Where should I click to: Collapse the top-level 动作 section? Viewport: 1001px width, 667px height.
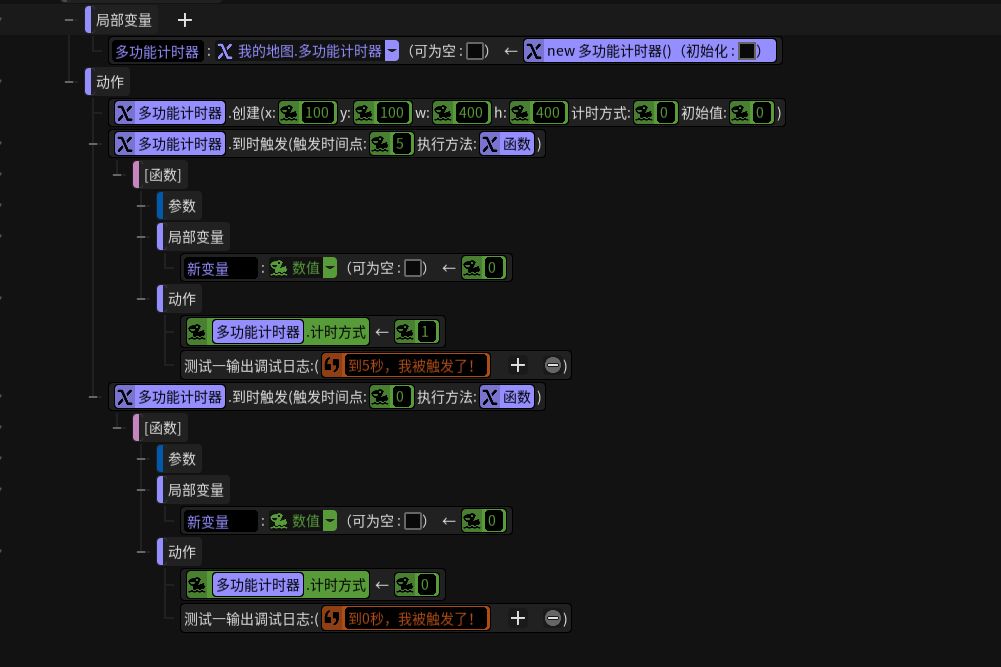point(69,82)
